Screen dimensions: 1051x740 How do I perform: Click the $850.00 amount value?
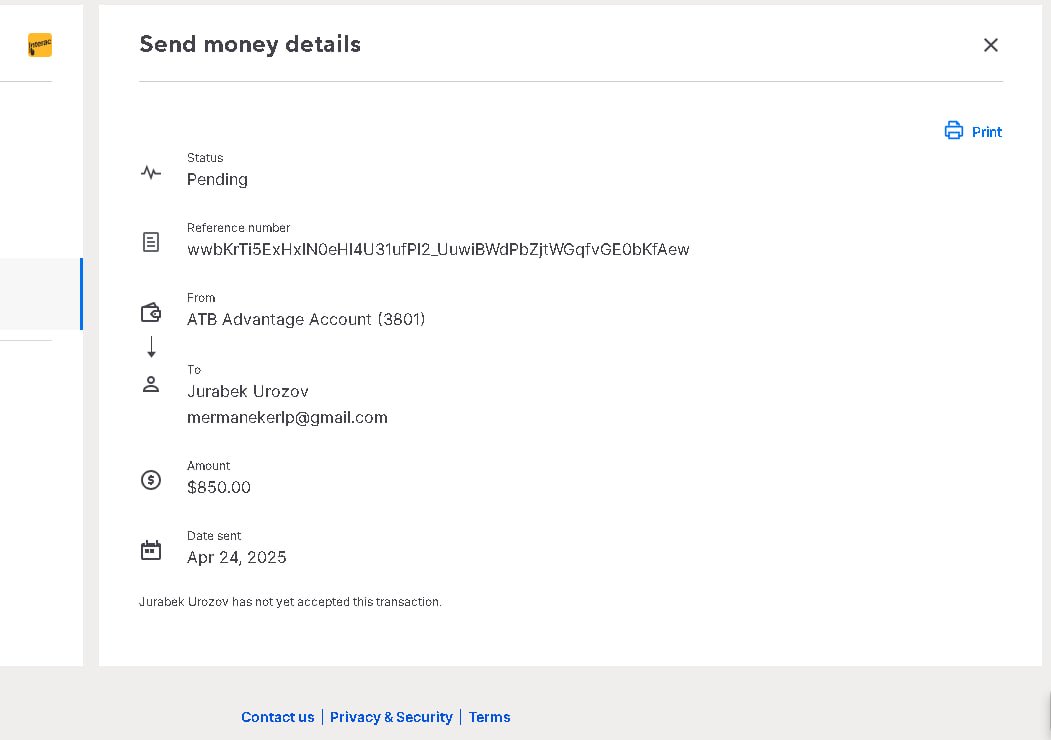(x=219, y=487)
